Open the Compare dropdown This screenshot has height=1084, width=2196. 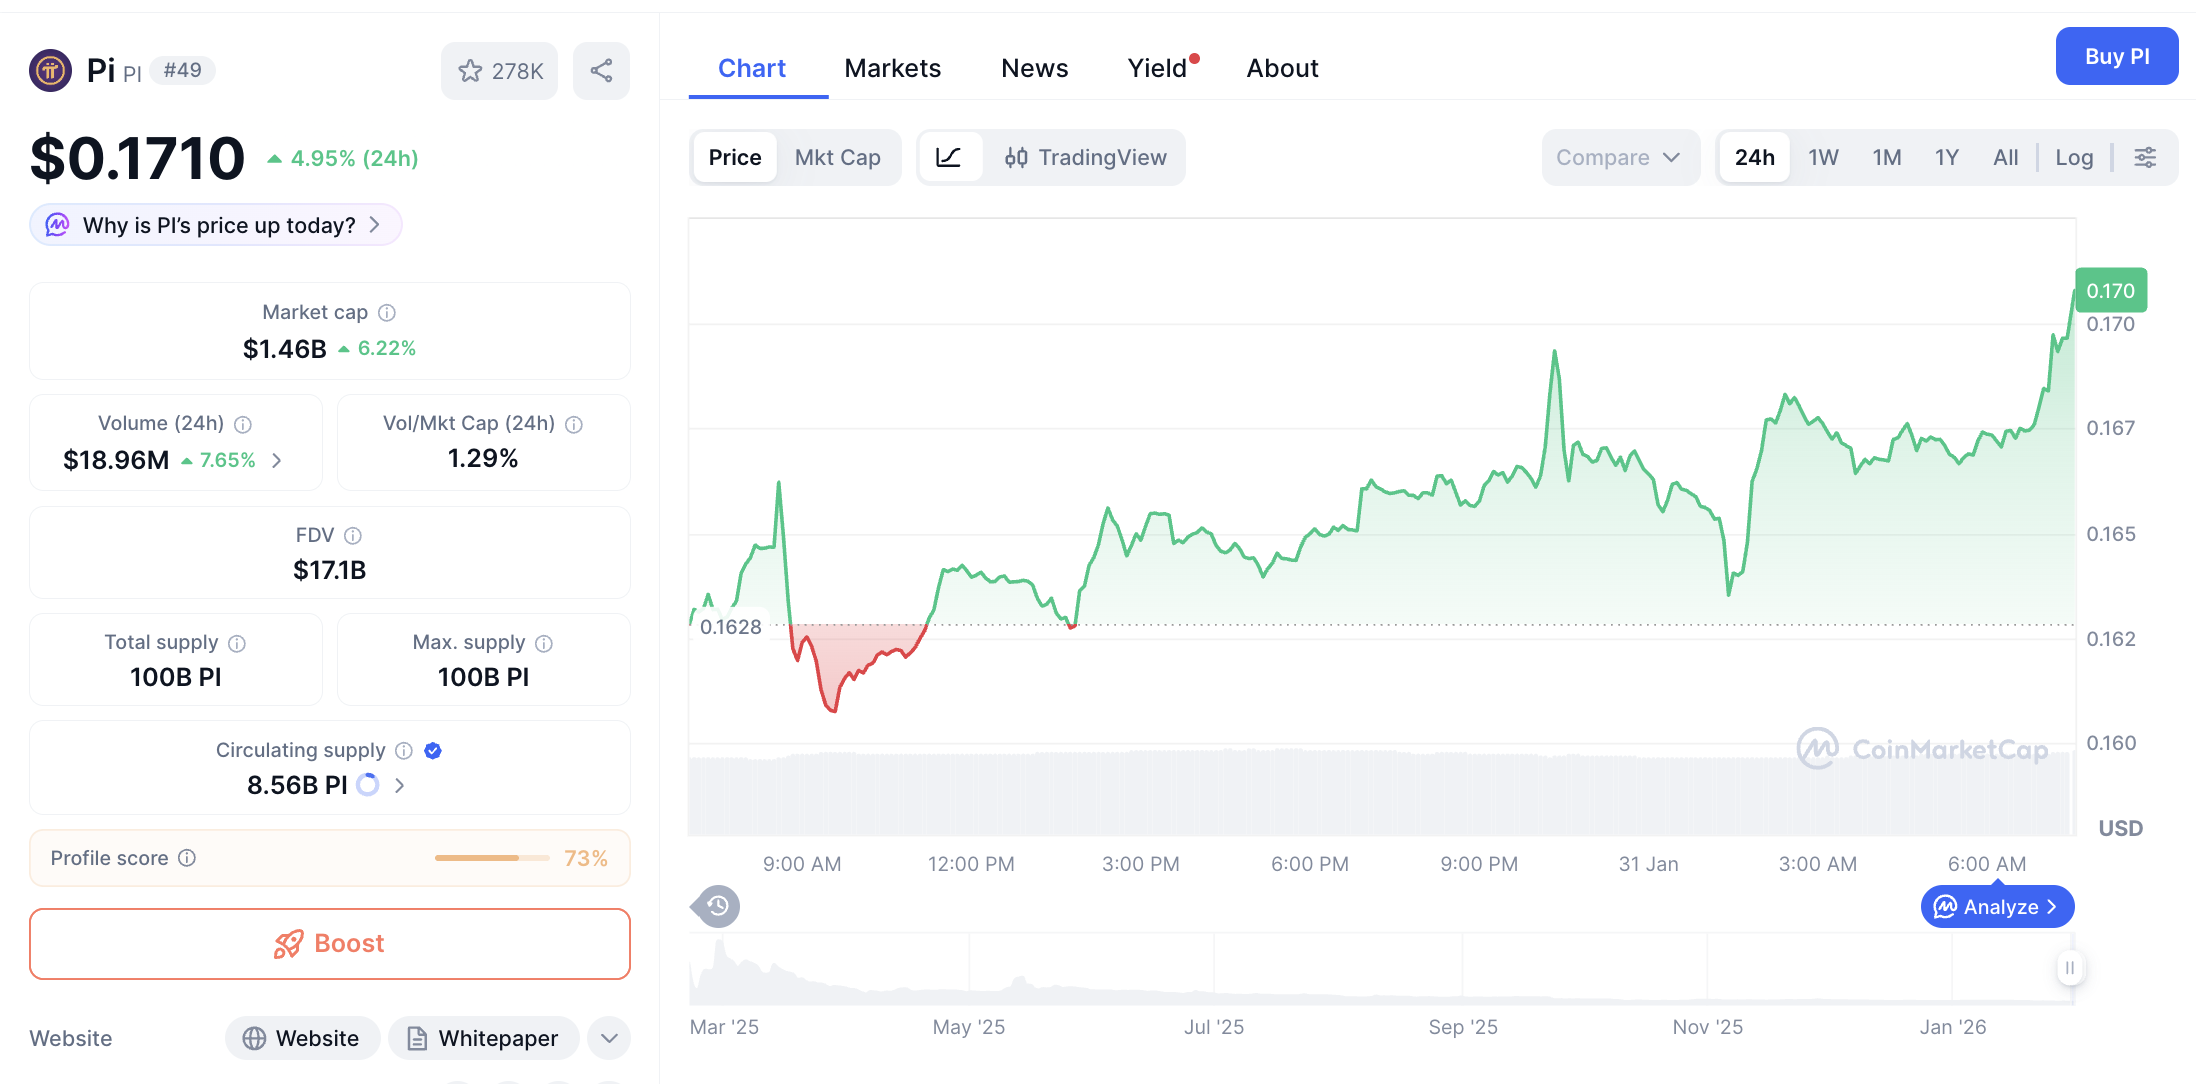pyautogui.click(x=1620, y=157)
